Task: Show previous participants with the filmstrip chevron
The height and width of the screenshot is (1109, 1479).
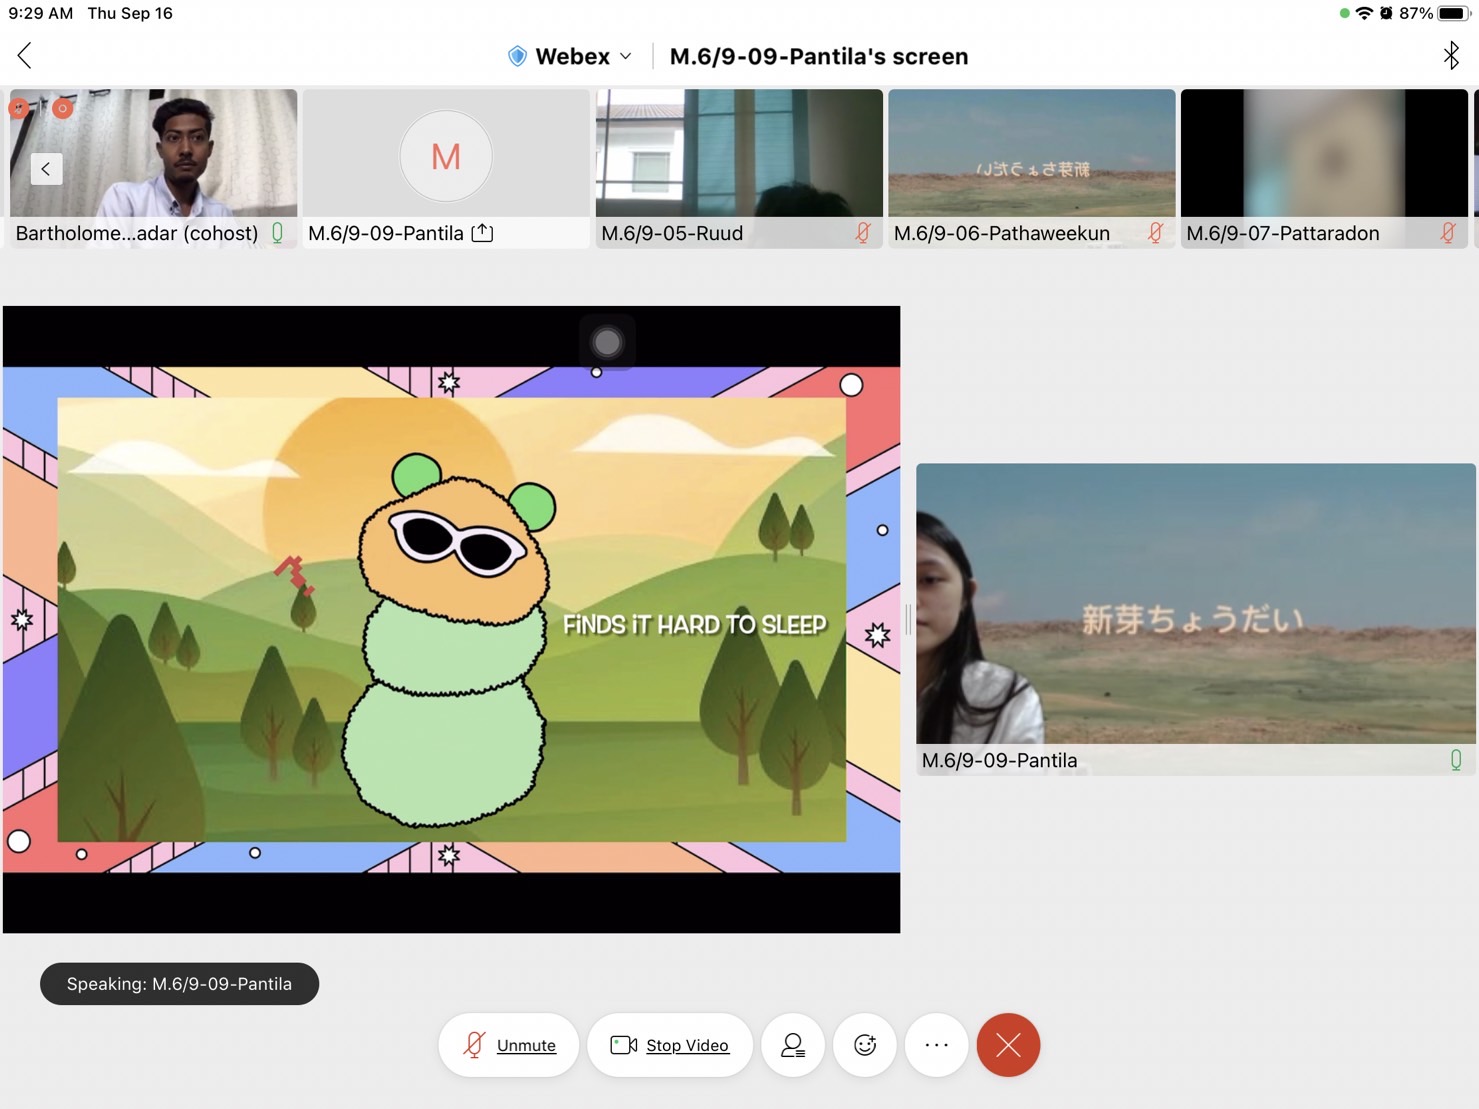Action: [x=46, y=169]
